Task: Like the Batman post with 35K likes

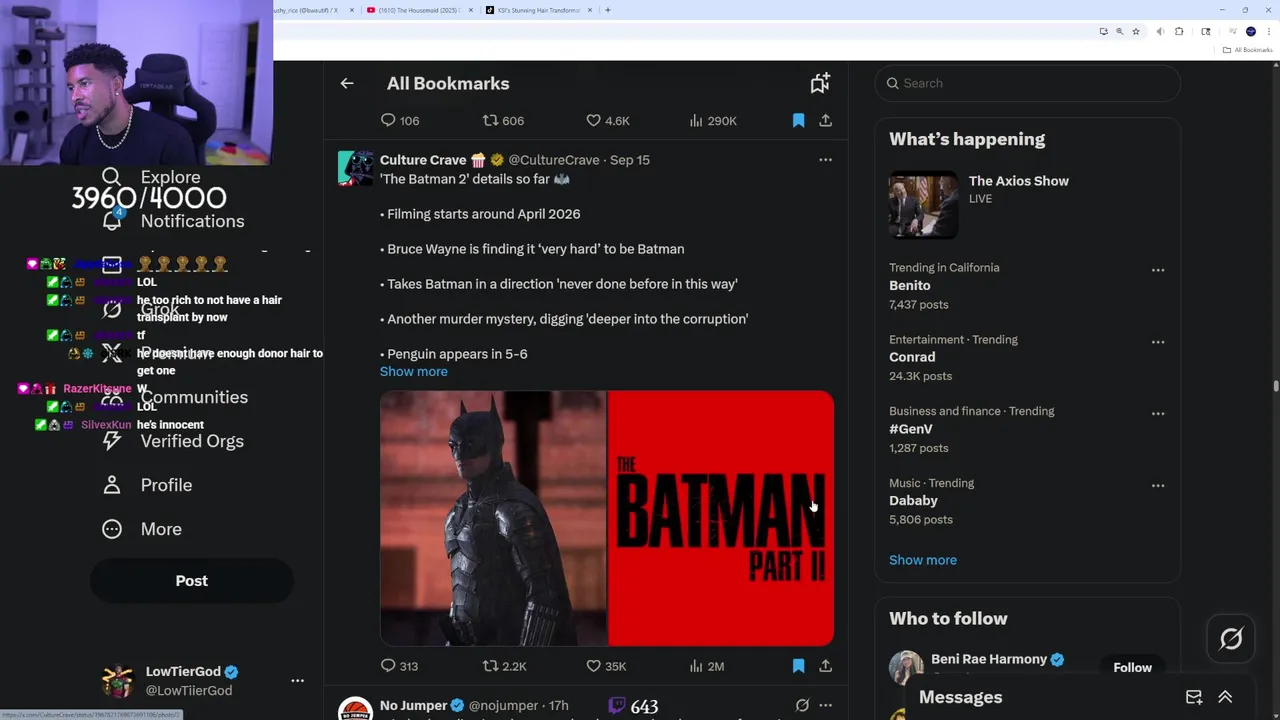Action: click(x=606, y=666)
